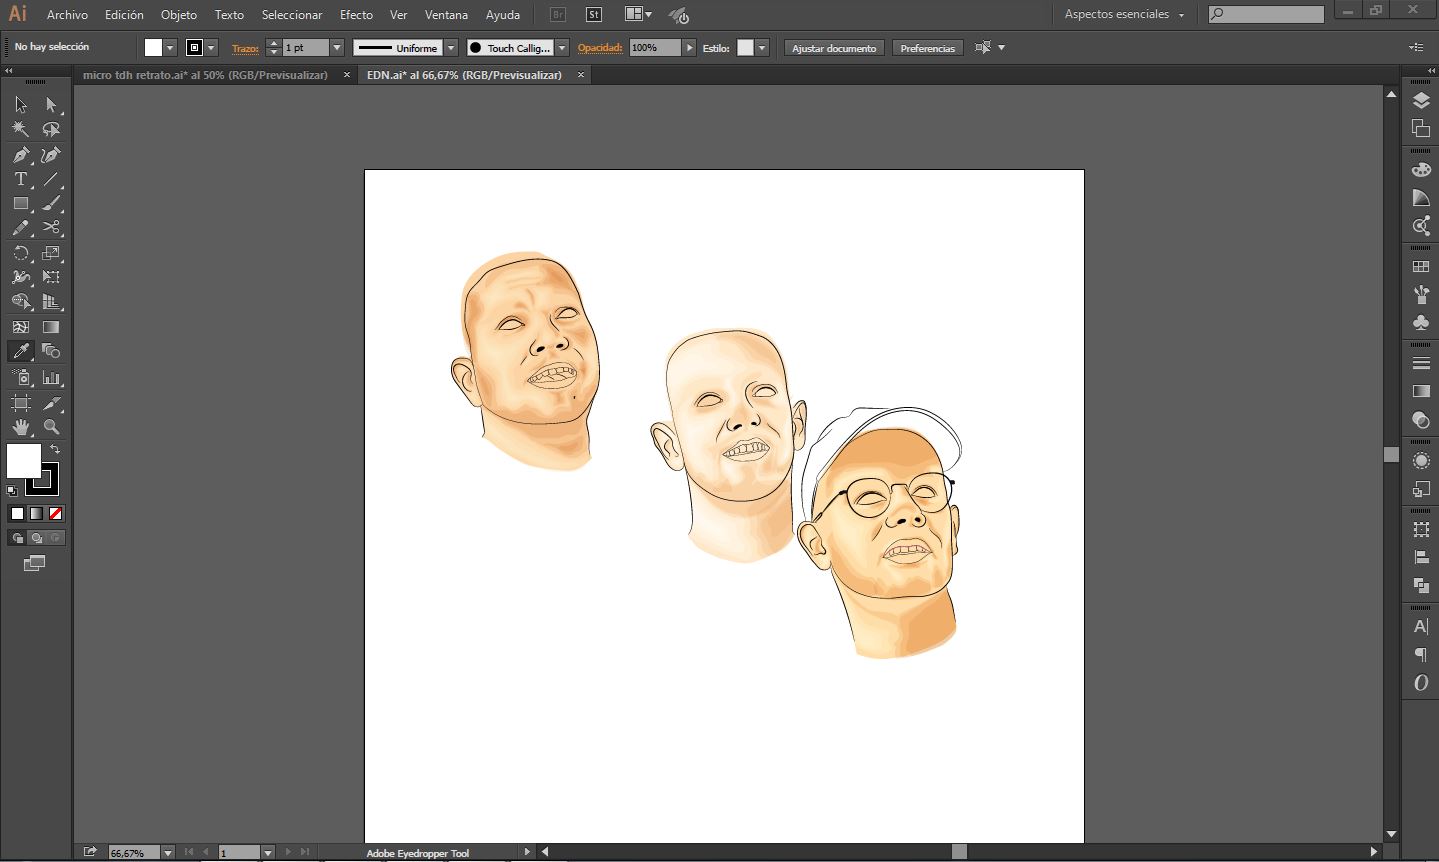Pick the Type tool
The image size is (1439, 862).
tap(21, 180)
